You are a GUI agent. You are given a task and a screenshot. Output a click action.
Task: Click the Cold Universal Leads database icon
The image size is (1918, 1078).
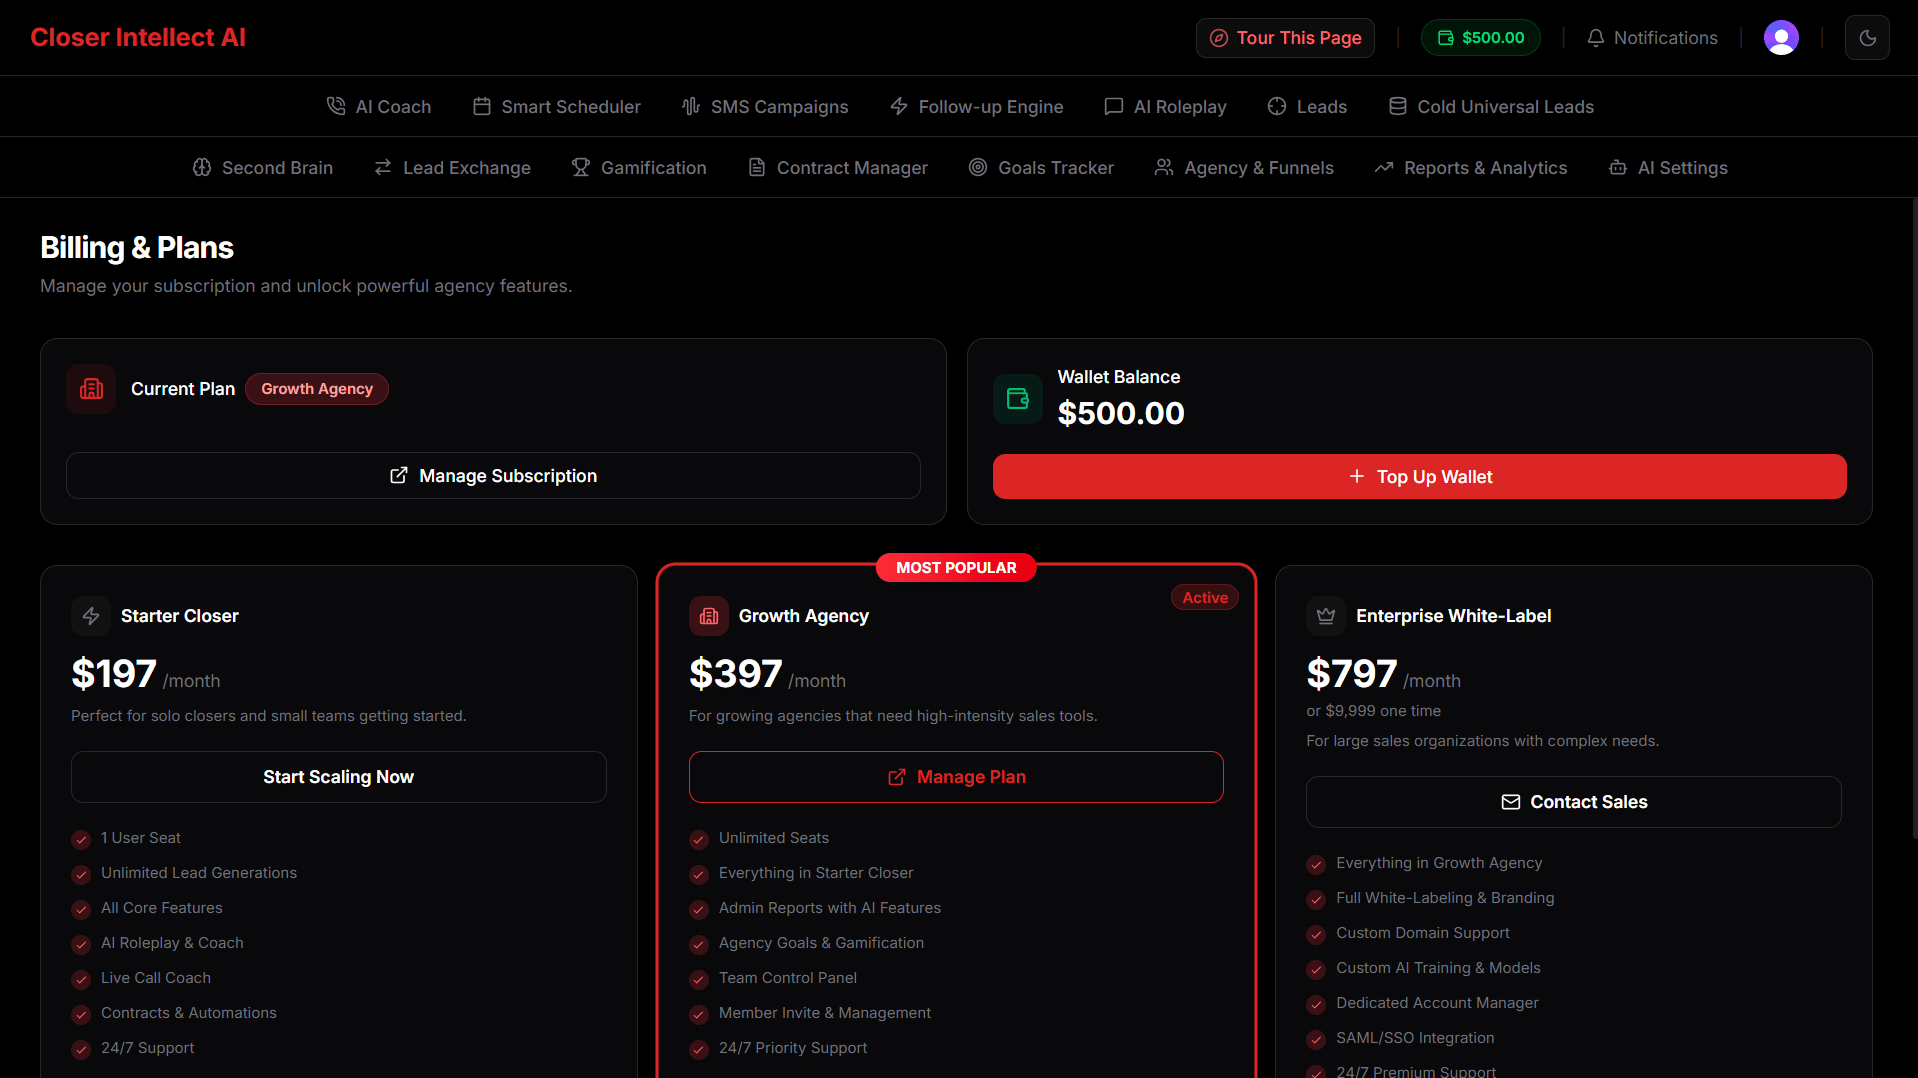click(x=1398, y=106)
